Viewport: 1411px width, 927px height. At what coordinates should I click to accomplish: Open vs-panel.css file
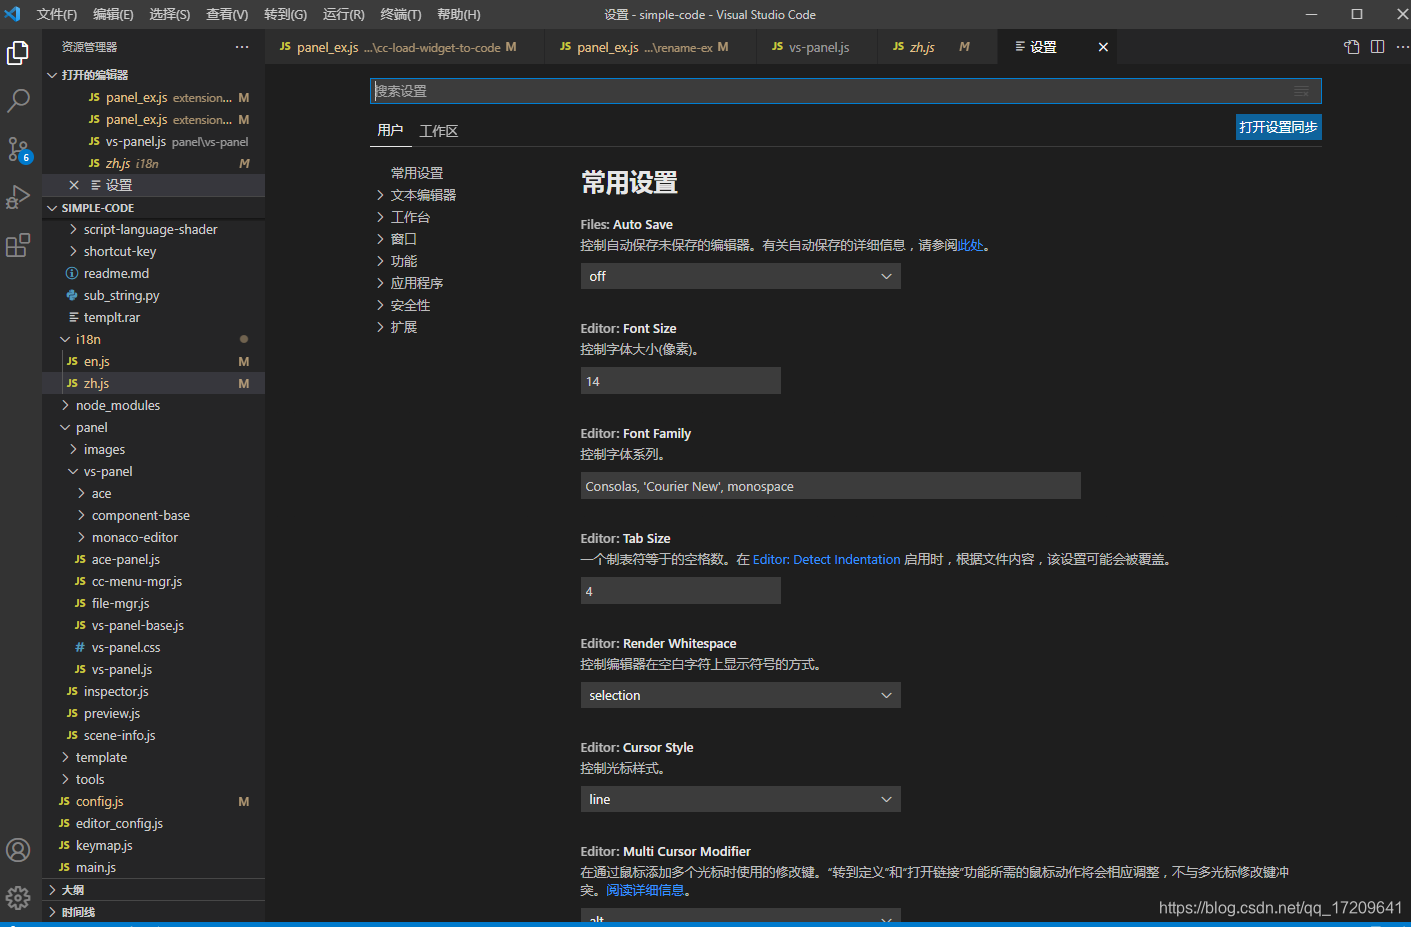pos(126,647)
